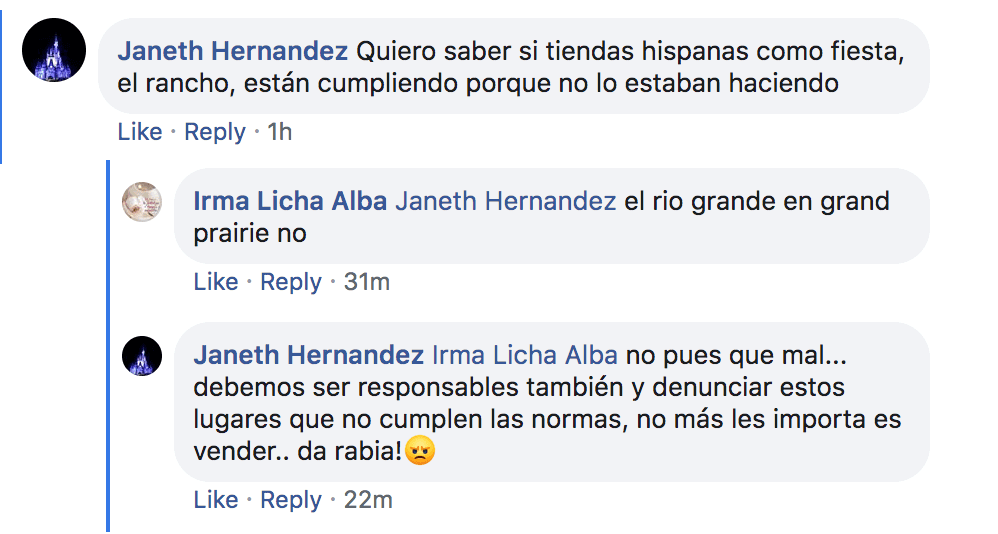Image resolution: width=998 pixels, height=534 pixels.
Task: Like Irma's "el rio grande" reply
Action: (215, 282)
